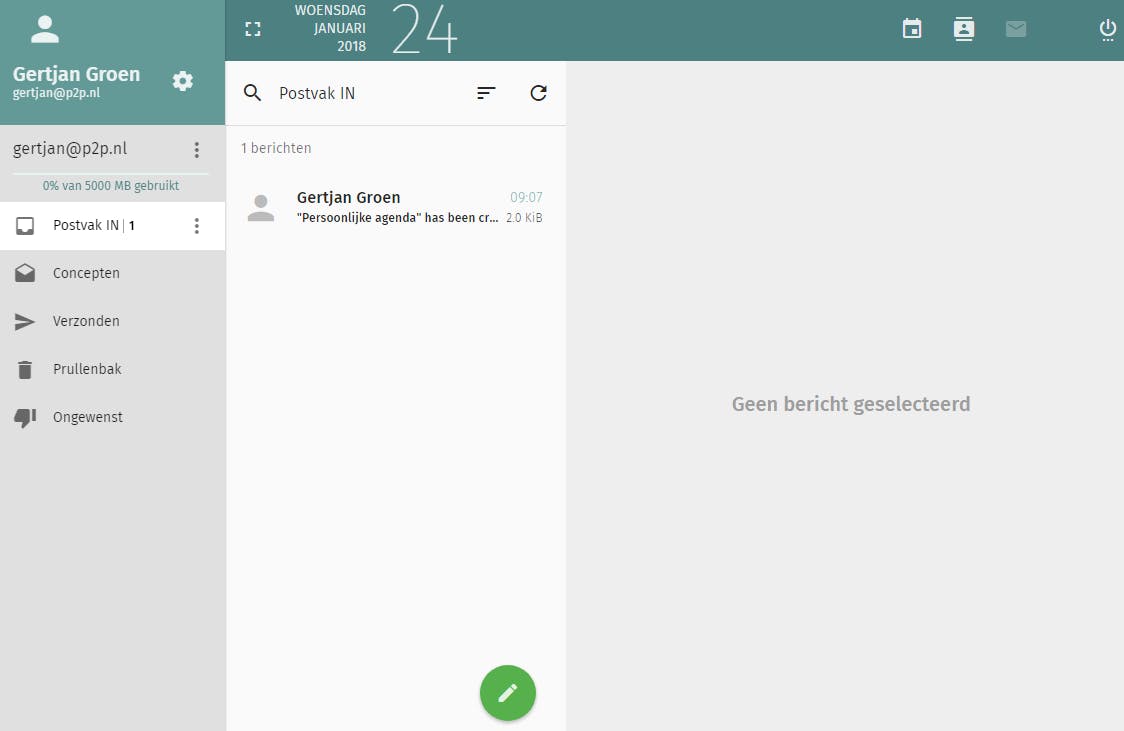Open the gertjan@p2p.nl account options menu
This screenshot has width=1124, height=731.
click(x=196, y=149)
